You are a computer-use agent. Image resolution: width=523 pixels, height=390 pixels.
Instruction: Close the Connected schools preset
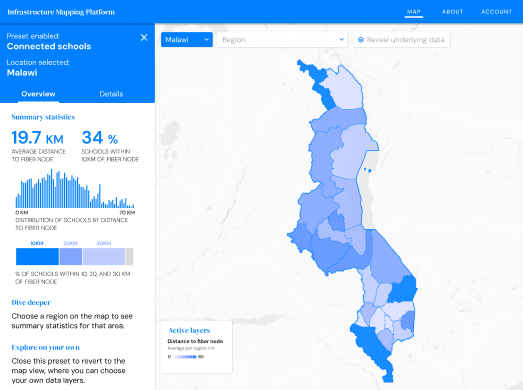144,37
